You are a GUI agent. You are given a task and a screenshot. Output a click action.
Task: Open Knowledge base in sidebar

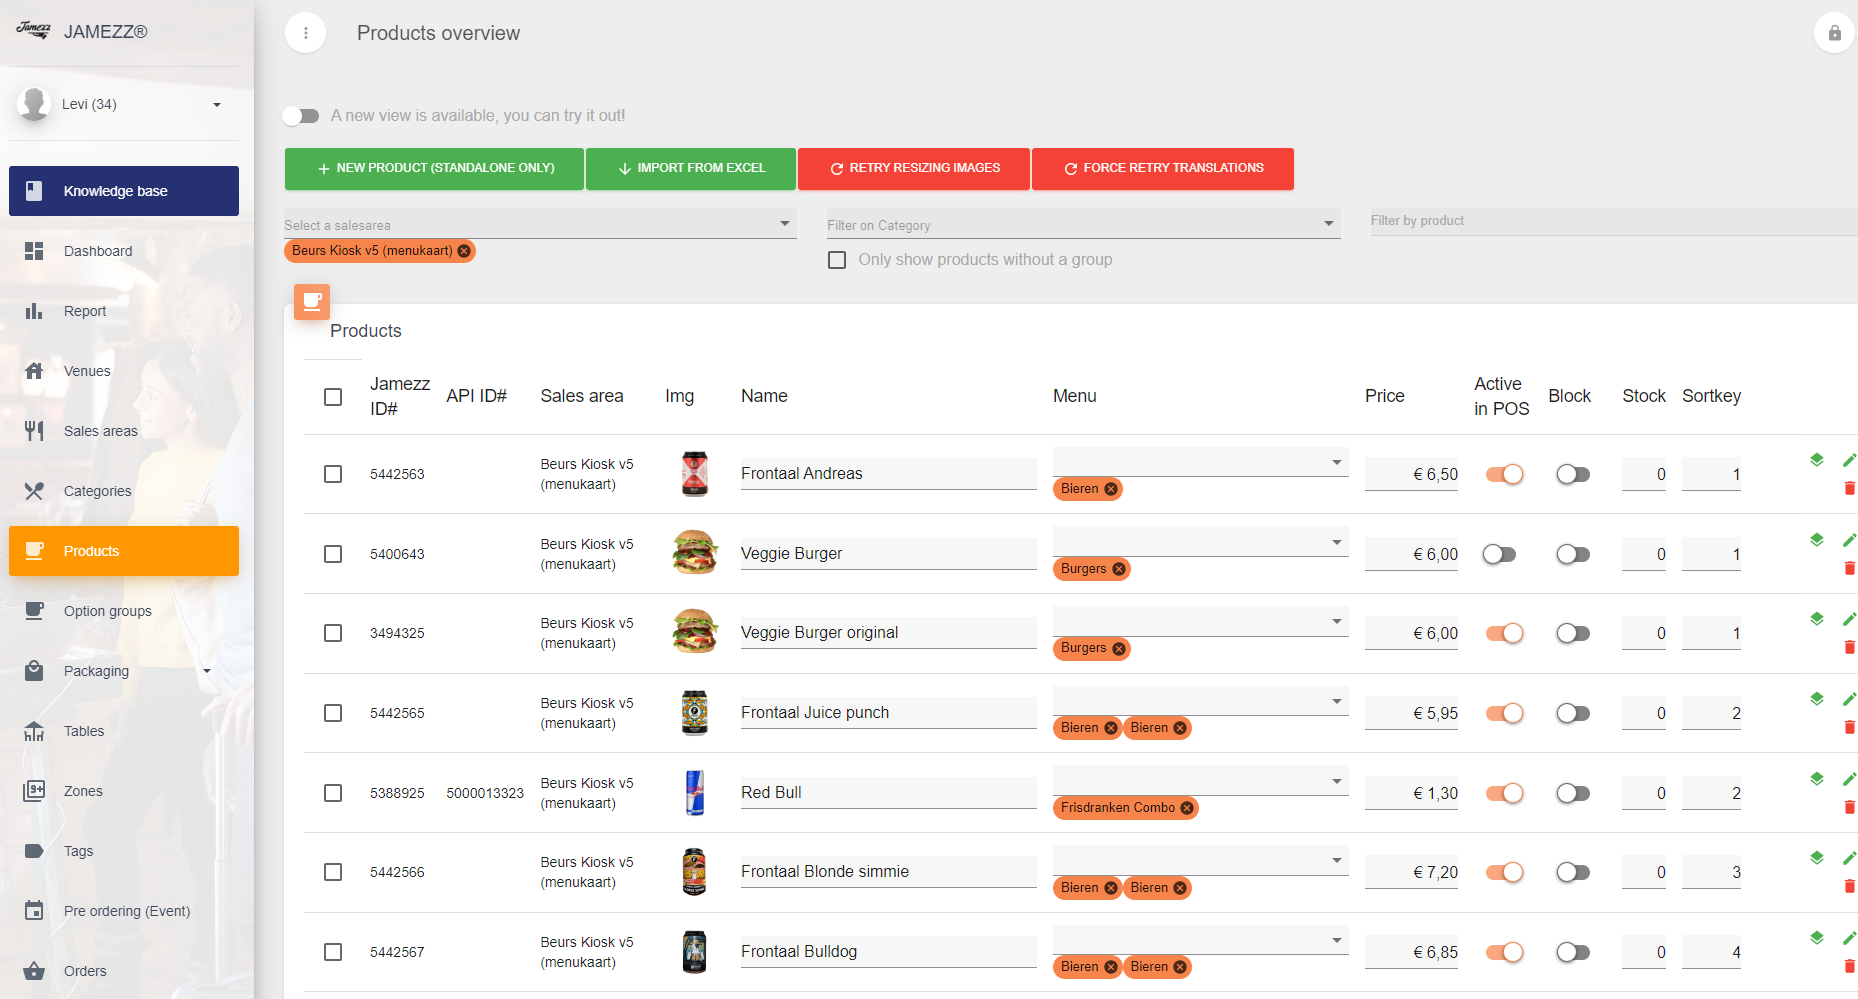pyautogui.click(x=124, y=191)
